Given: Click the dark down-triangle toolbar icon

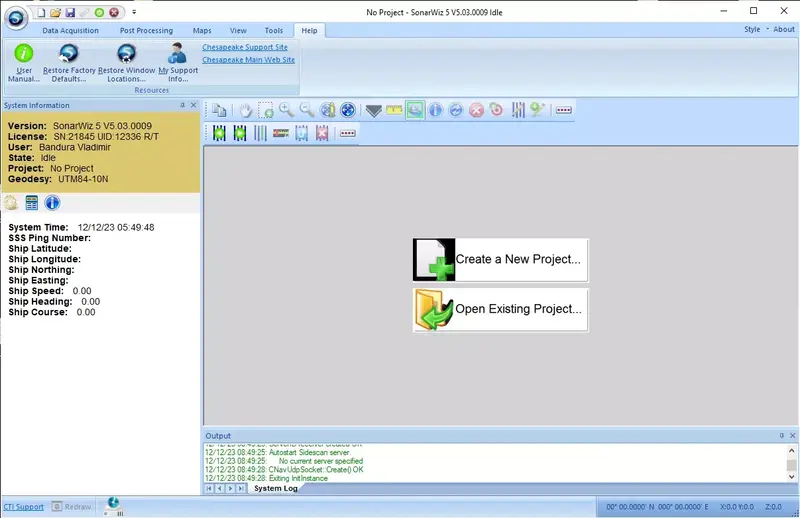Looking at the screenshot, I should (373, 110).
